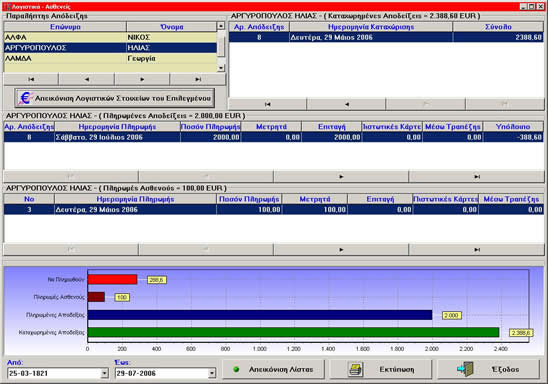Go to next record in paid receipts navigator
Screen dimensions: 548x384
coord(341,176)
